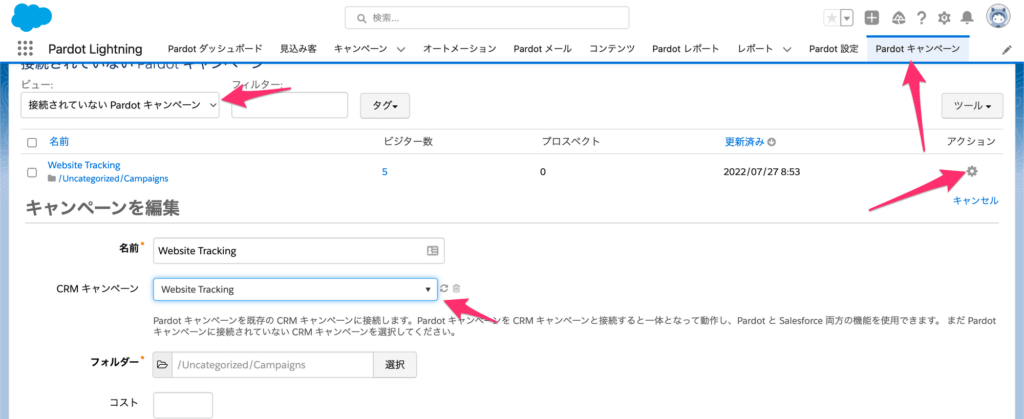Open the Pardot ダッシュボード tab
This screenshot has height=419, width=1024.
(x=215, y=49)
